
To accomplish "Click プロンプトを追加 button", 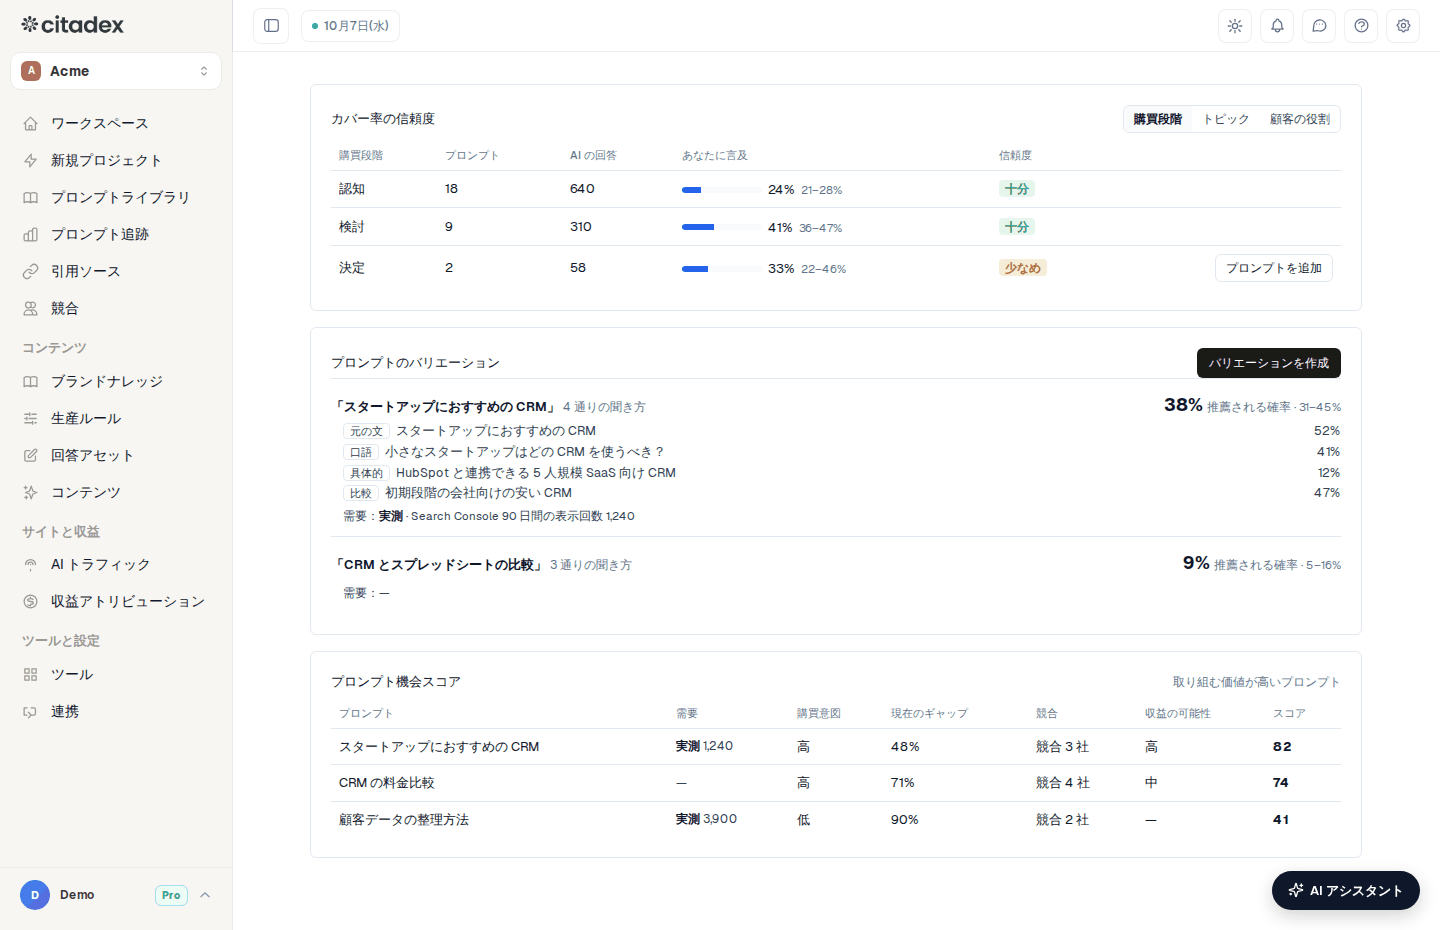I will 1273,268.
